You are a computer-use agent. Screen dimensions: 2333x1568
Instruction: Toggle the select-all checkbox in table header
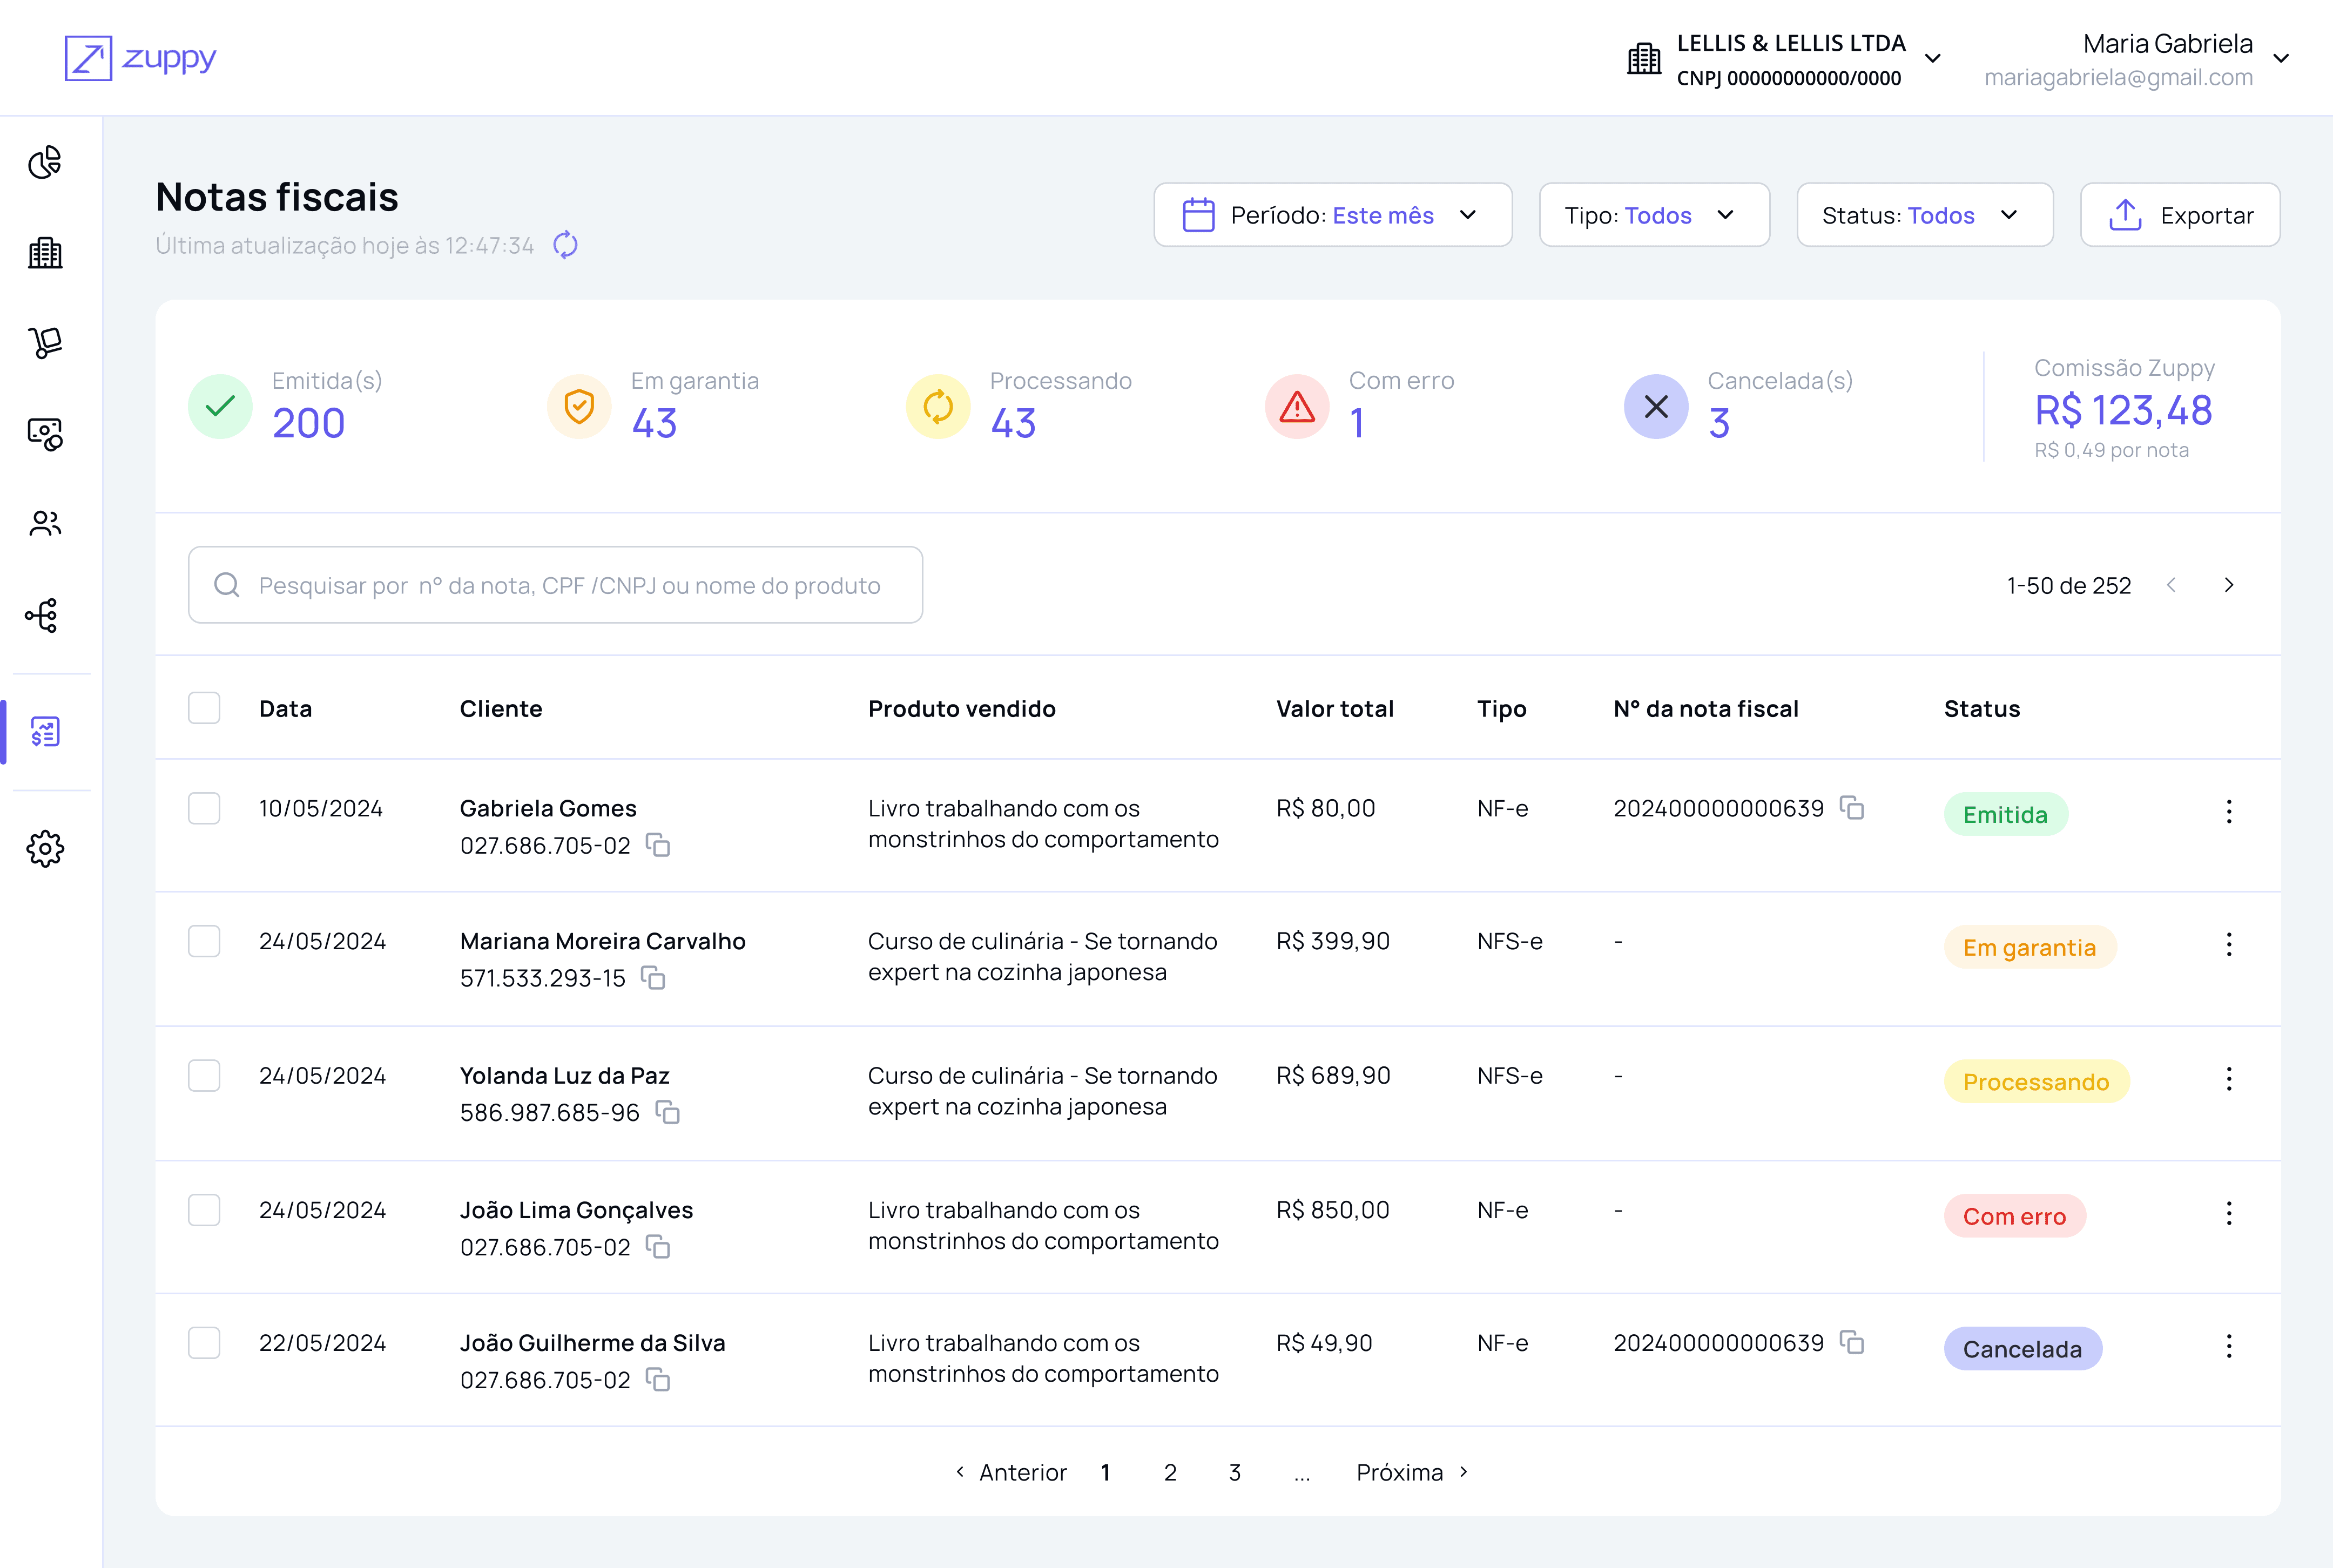tap(204, 708)
